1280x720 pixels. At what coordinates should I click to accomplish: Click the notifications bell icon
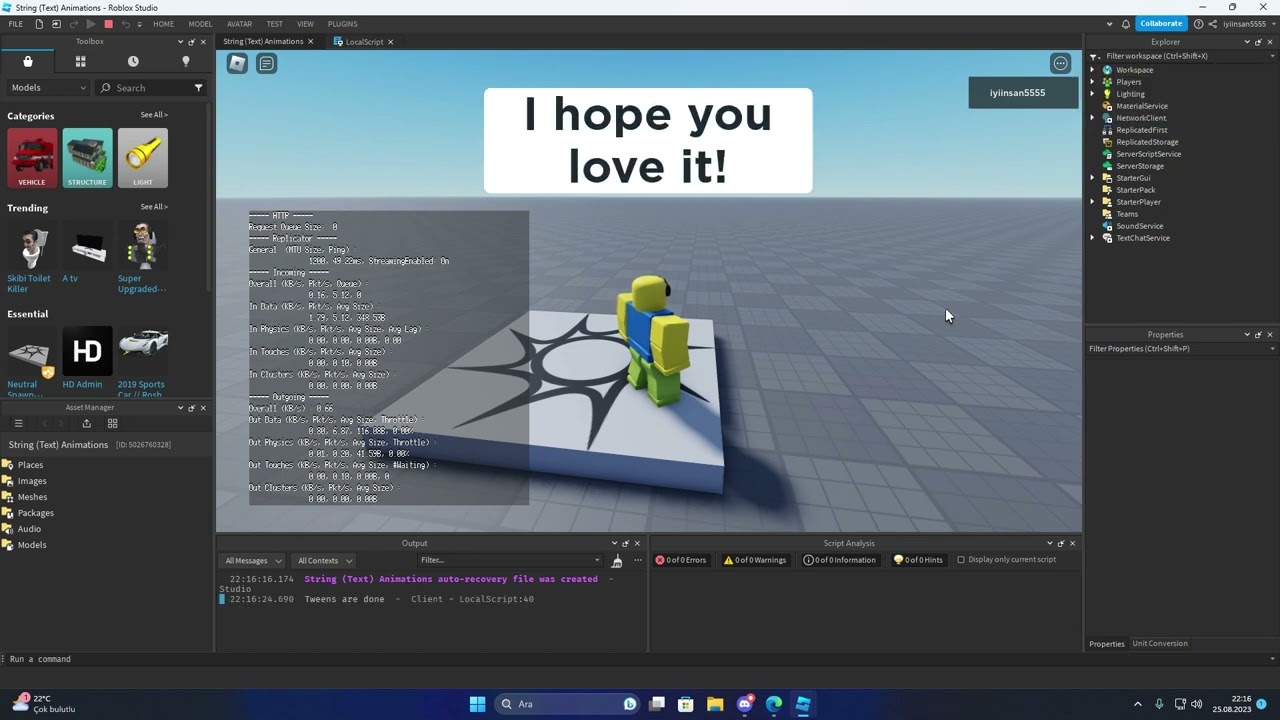(1125, 24)
